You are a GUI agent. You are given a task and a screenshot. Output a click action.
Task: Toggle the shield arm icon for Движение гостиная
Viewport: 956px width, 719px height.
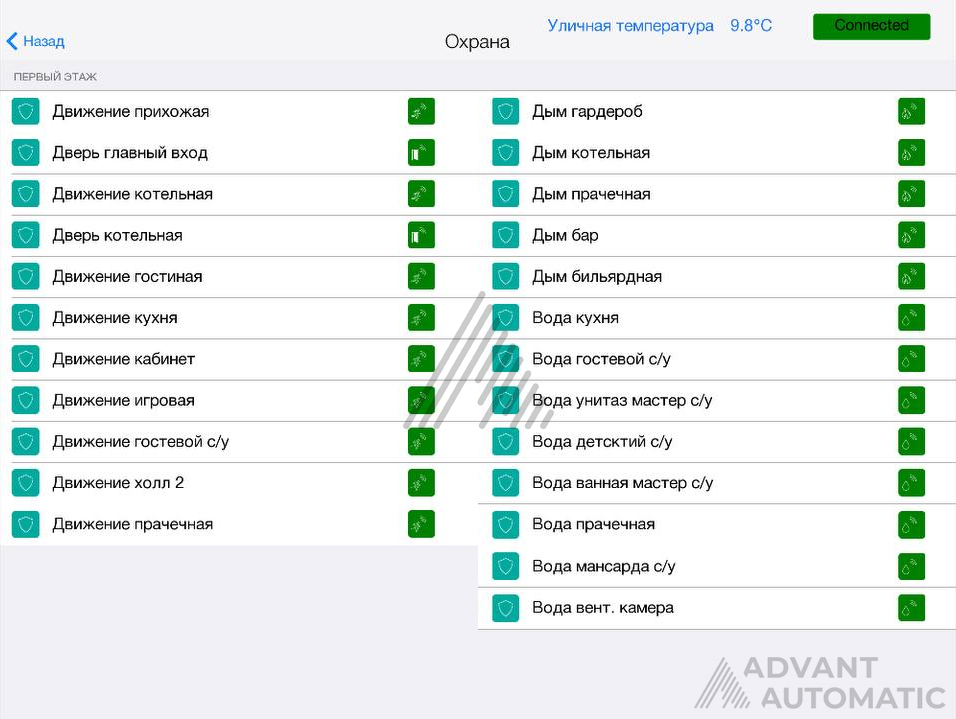coord(26,276)
